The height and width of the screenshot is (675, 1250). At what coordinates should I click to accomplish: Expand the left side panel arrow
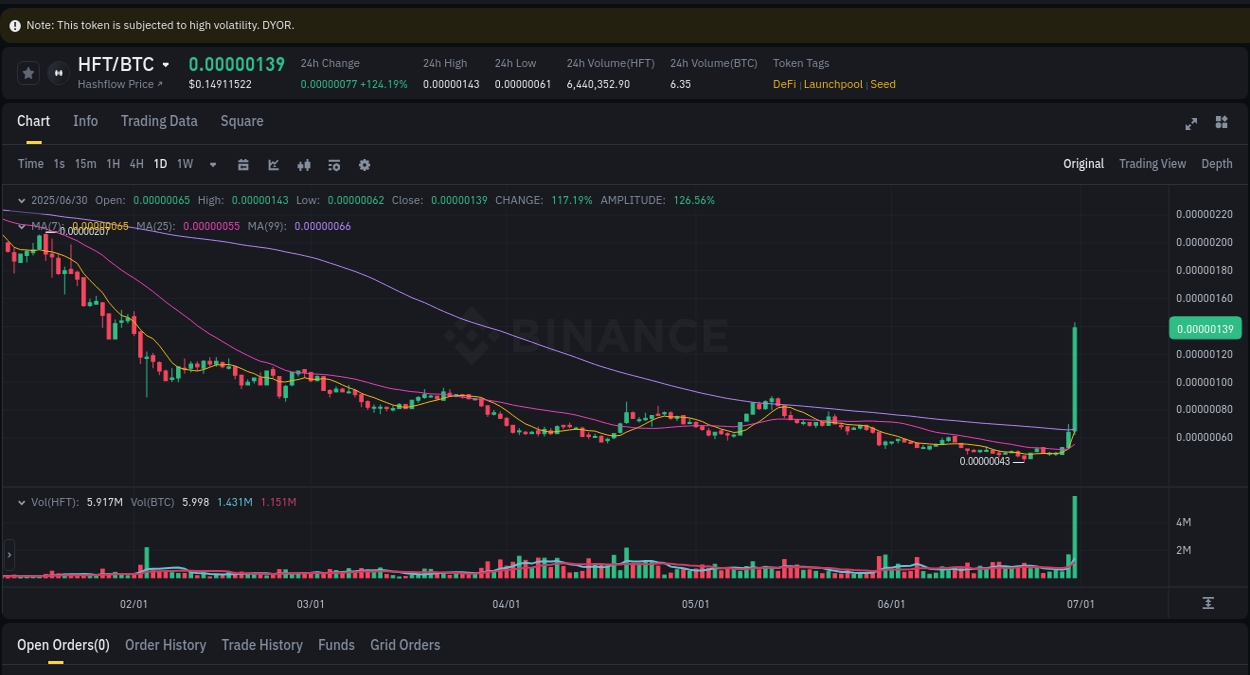coord(8,554)
